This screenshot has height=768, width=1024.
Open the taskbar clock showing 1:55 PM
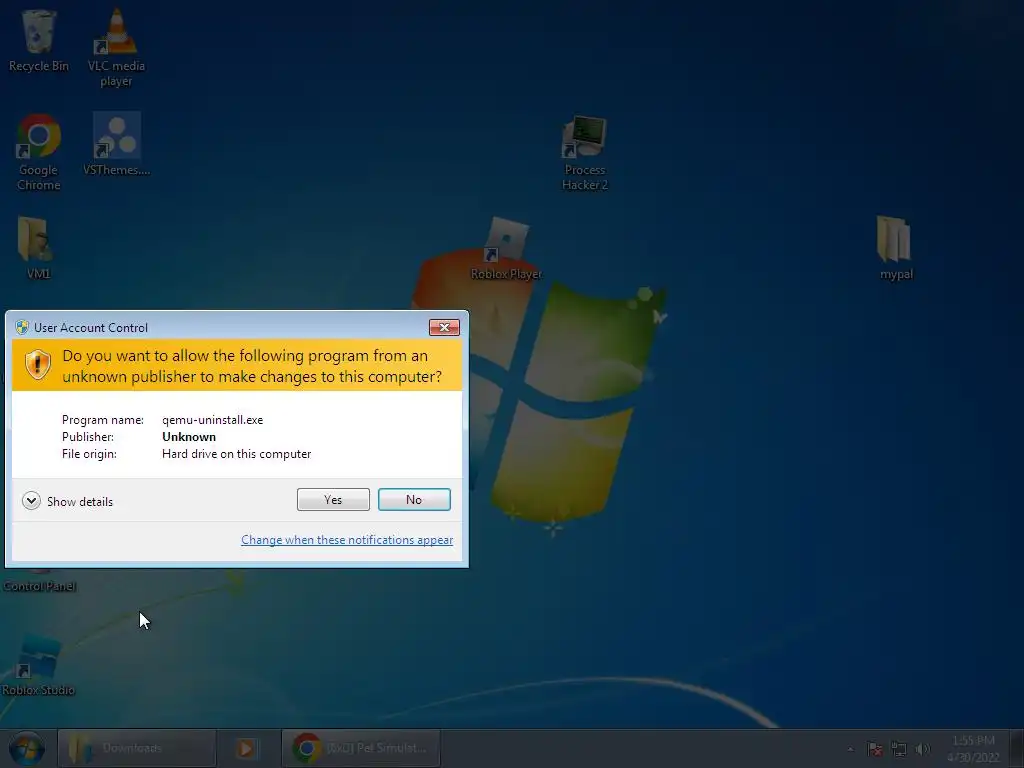click(973, 749)
